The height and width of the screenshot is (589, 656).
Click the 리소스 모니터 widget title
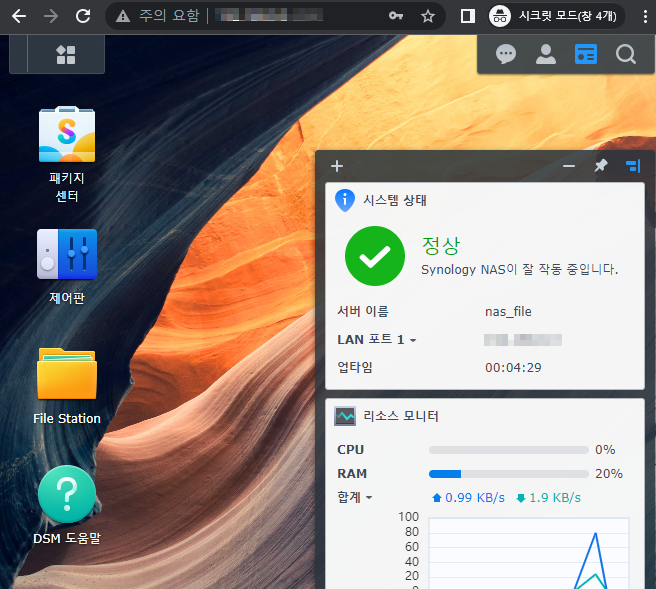(x=401, y=416)
